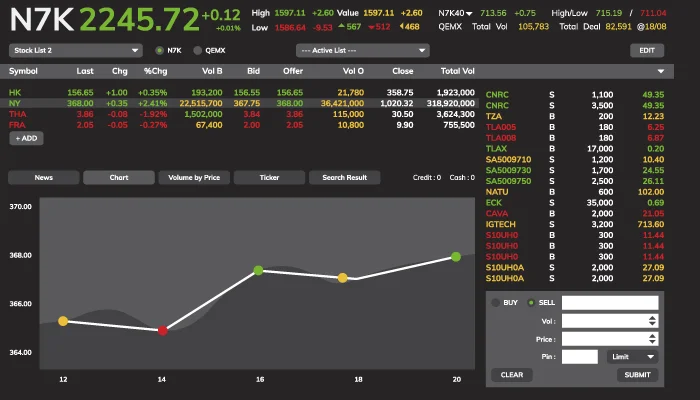Focus the Pin input field

coord(580,356)
